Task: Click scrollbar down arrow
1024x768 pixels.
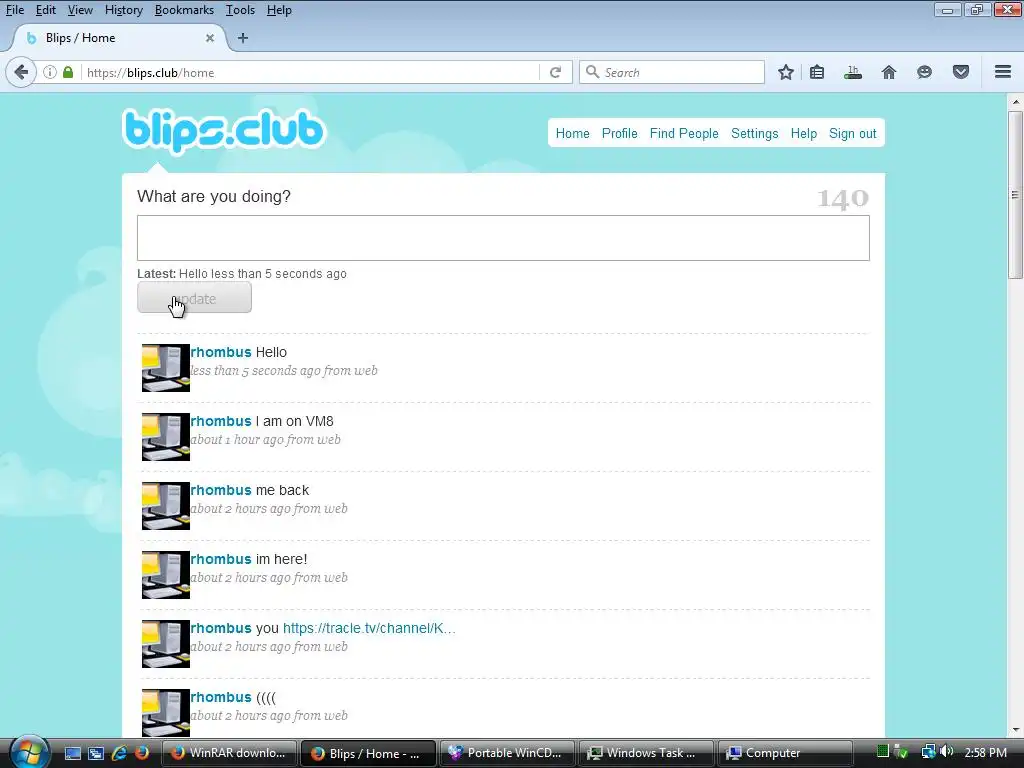Action: pyautogui.click(x=1015, y=729)
